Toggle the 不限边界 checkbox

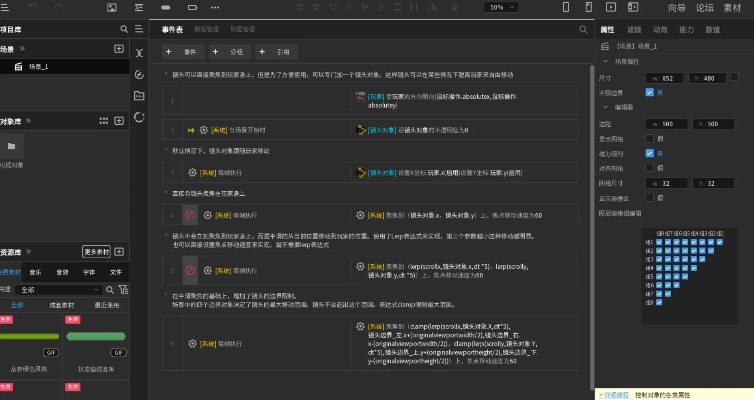pos(648,91)
